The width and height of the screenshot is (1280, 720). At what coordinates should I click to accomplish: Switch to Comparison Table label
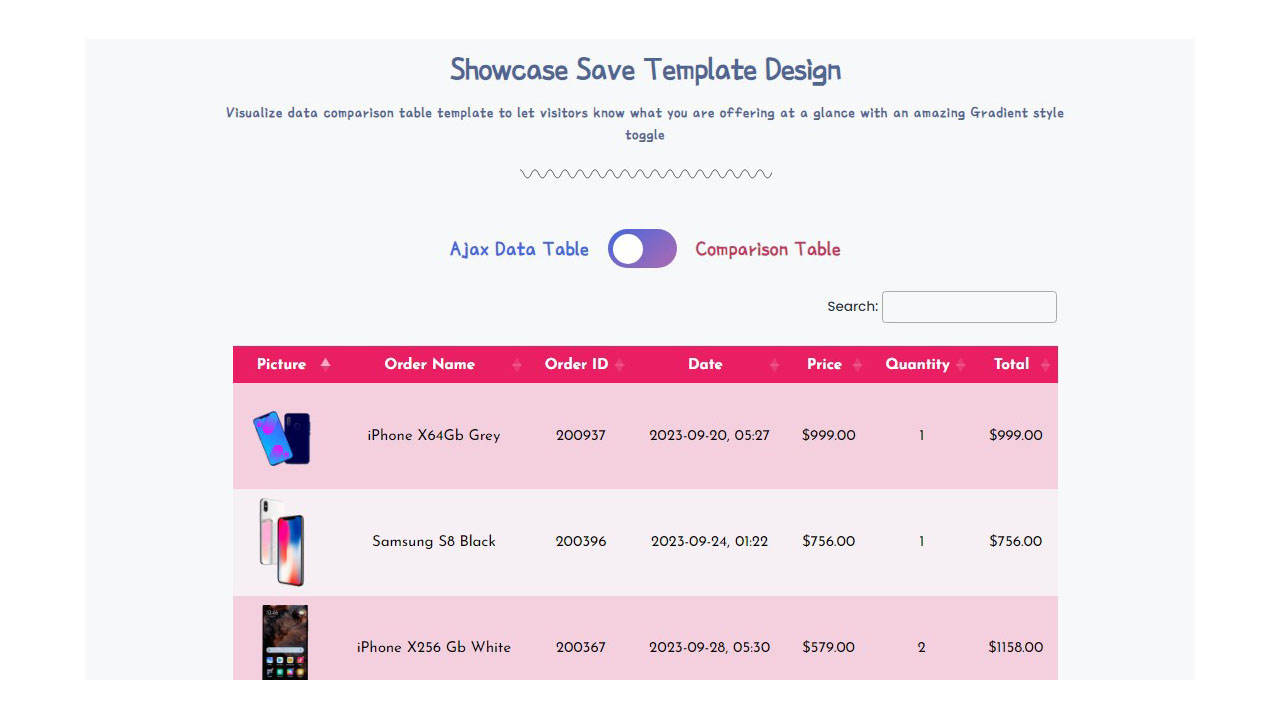coord(767,249)
